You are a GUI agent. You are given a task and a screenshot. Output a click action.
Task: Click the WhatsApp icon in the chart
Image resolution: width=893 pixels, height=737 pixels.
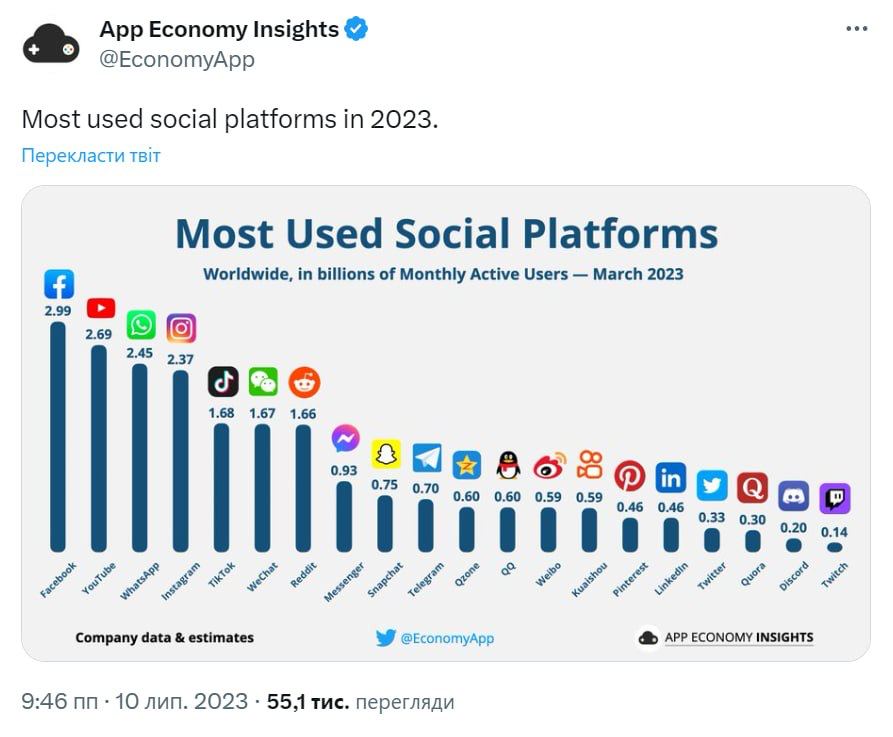(141, 325)
